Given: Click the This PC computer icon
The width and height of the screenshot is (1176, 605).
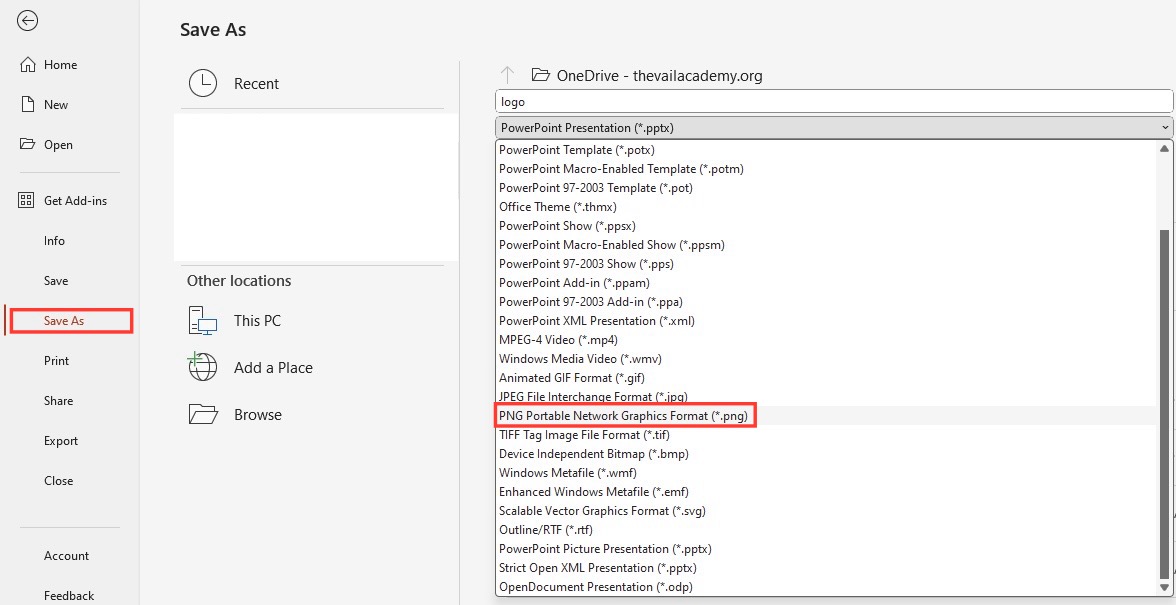Looking at the screenshot, I should pyautogui.click(x=202, y=320).
